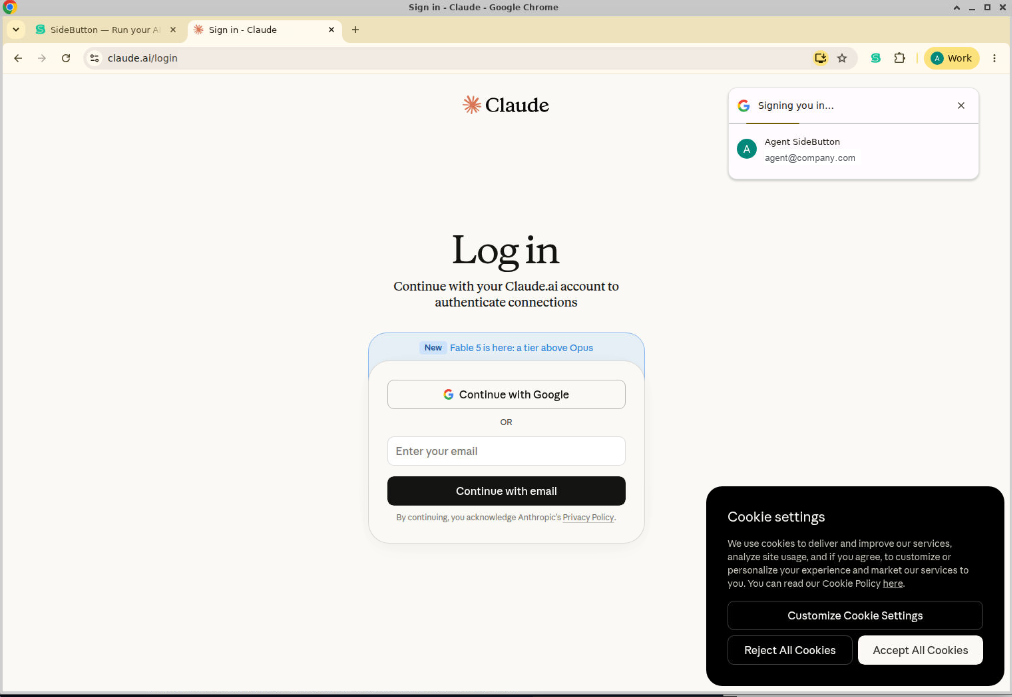1012x697 pixels.
Task: Bookmark this page with the star
Action: [842, 58]
